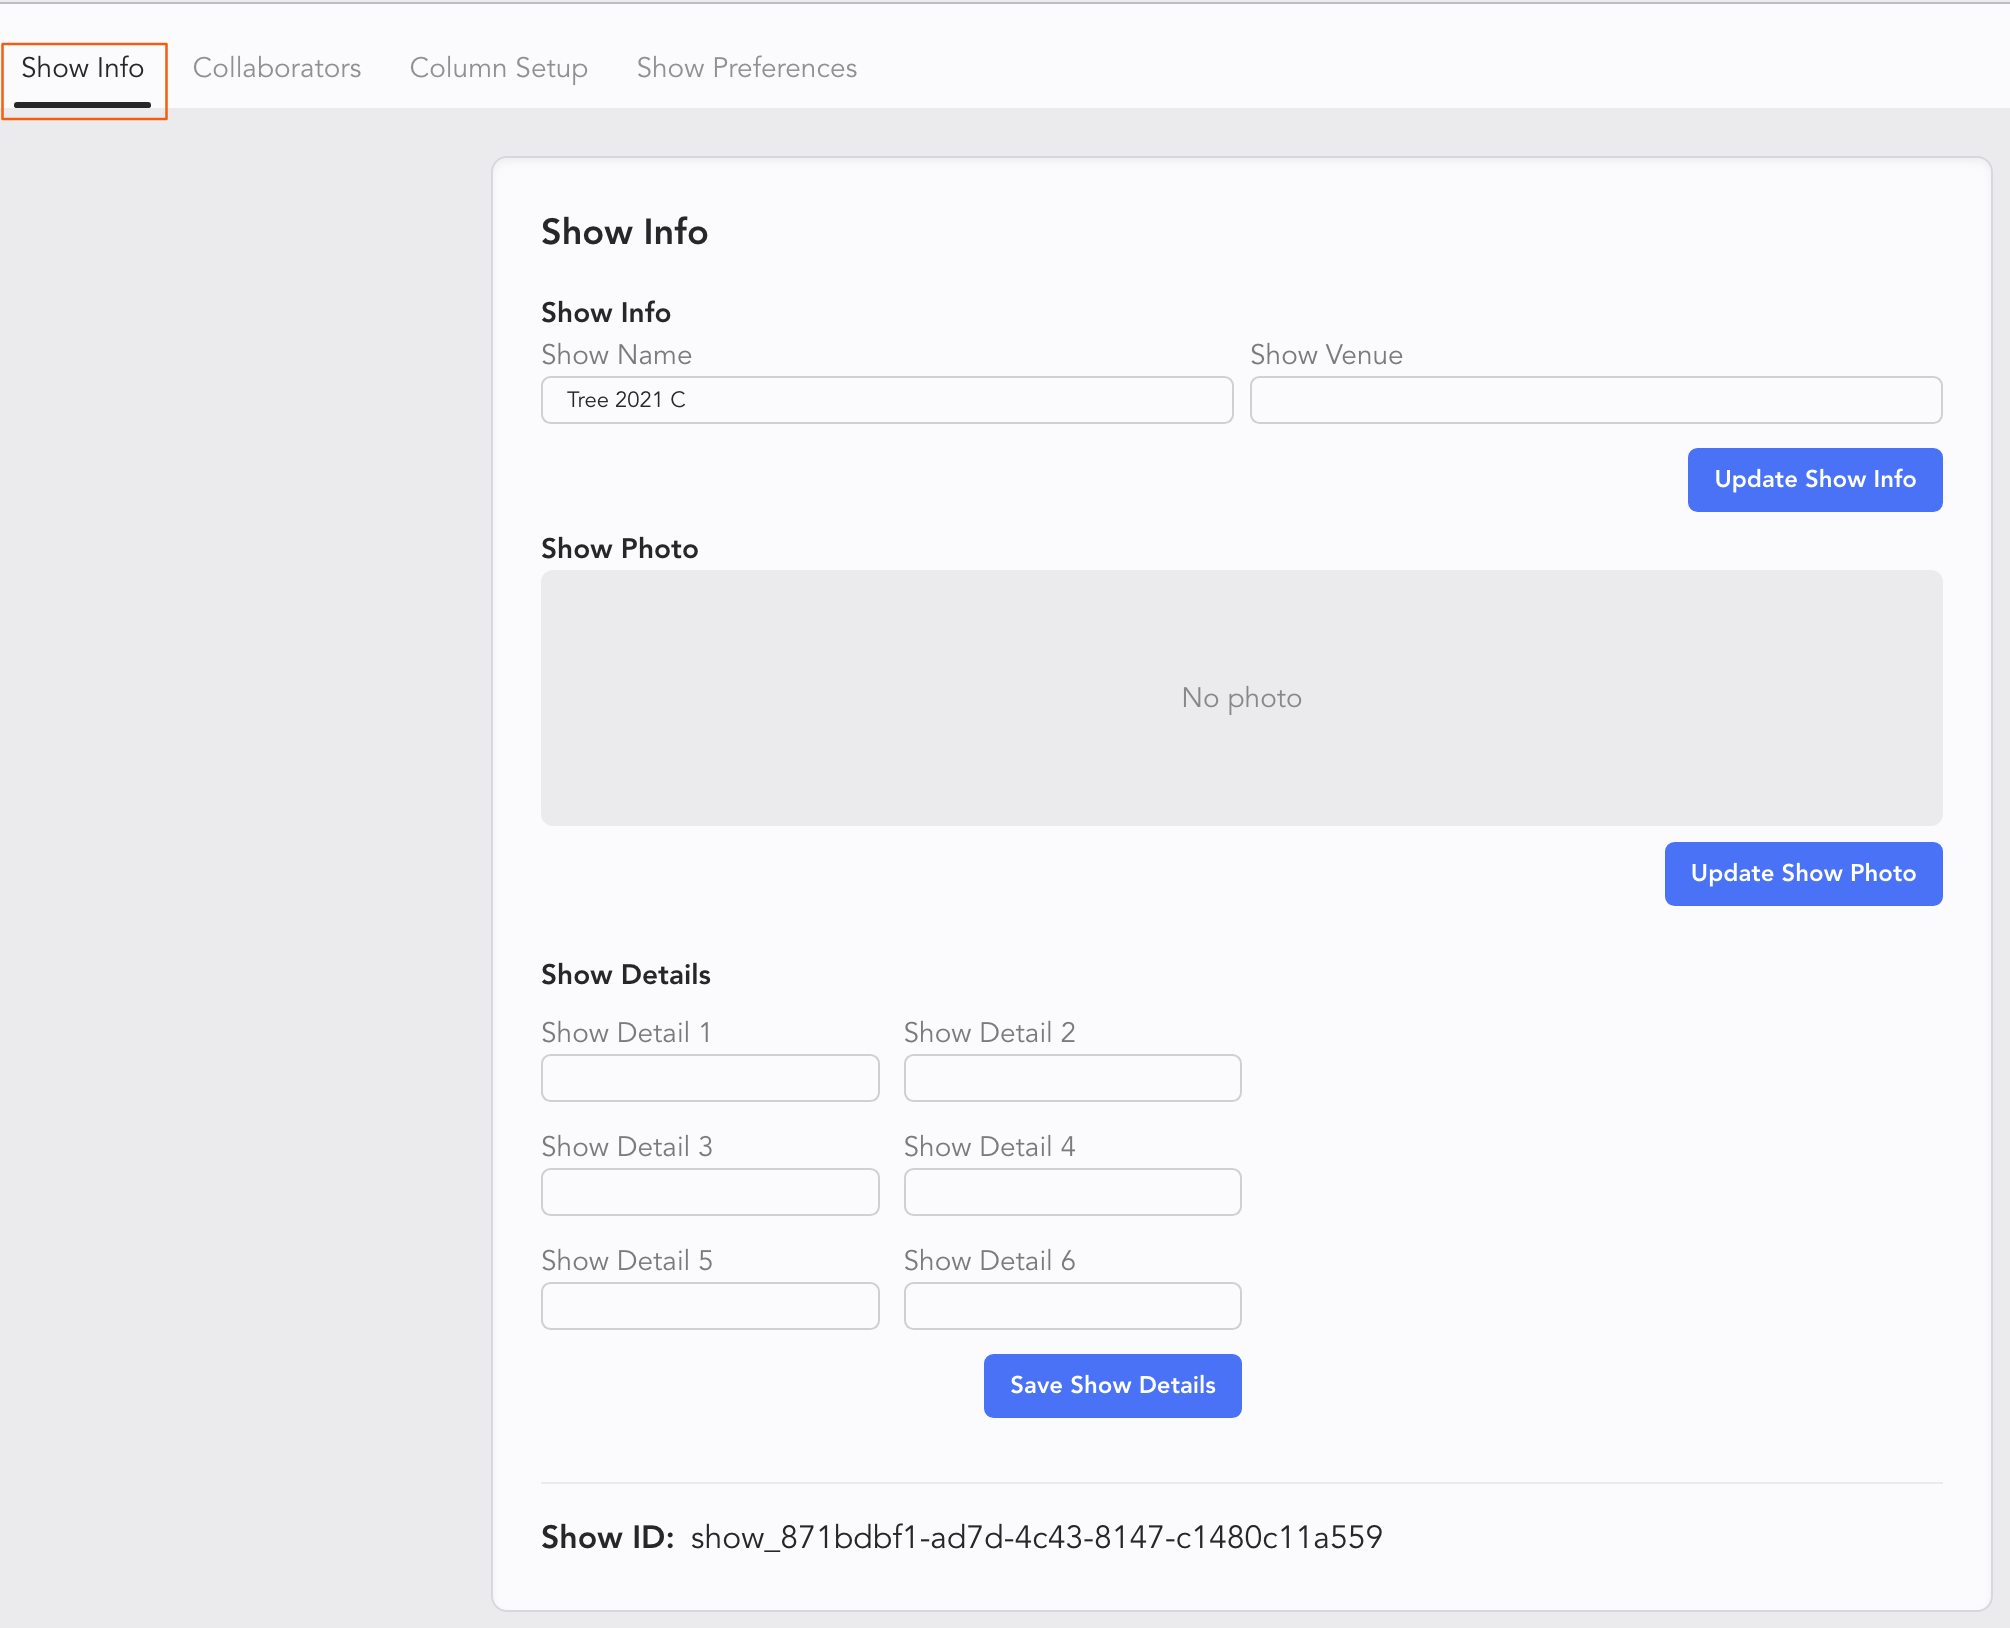The height and width of the screenshot is (1628, 2010).
Task: Click the No photo placeholder area
Action: point(1241,698)
